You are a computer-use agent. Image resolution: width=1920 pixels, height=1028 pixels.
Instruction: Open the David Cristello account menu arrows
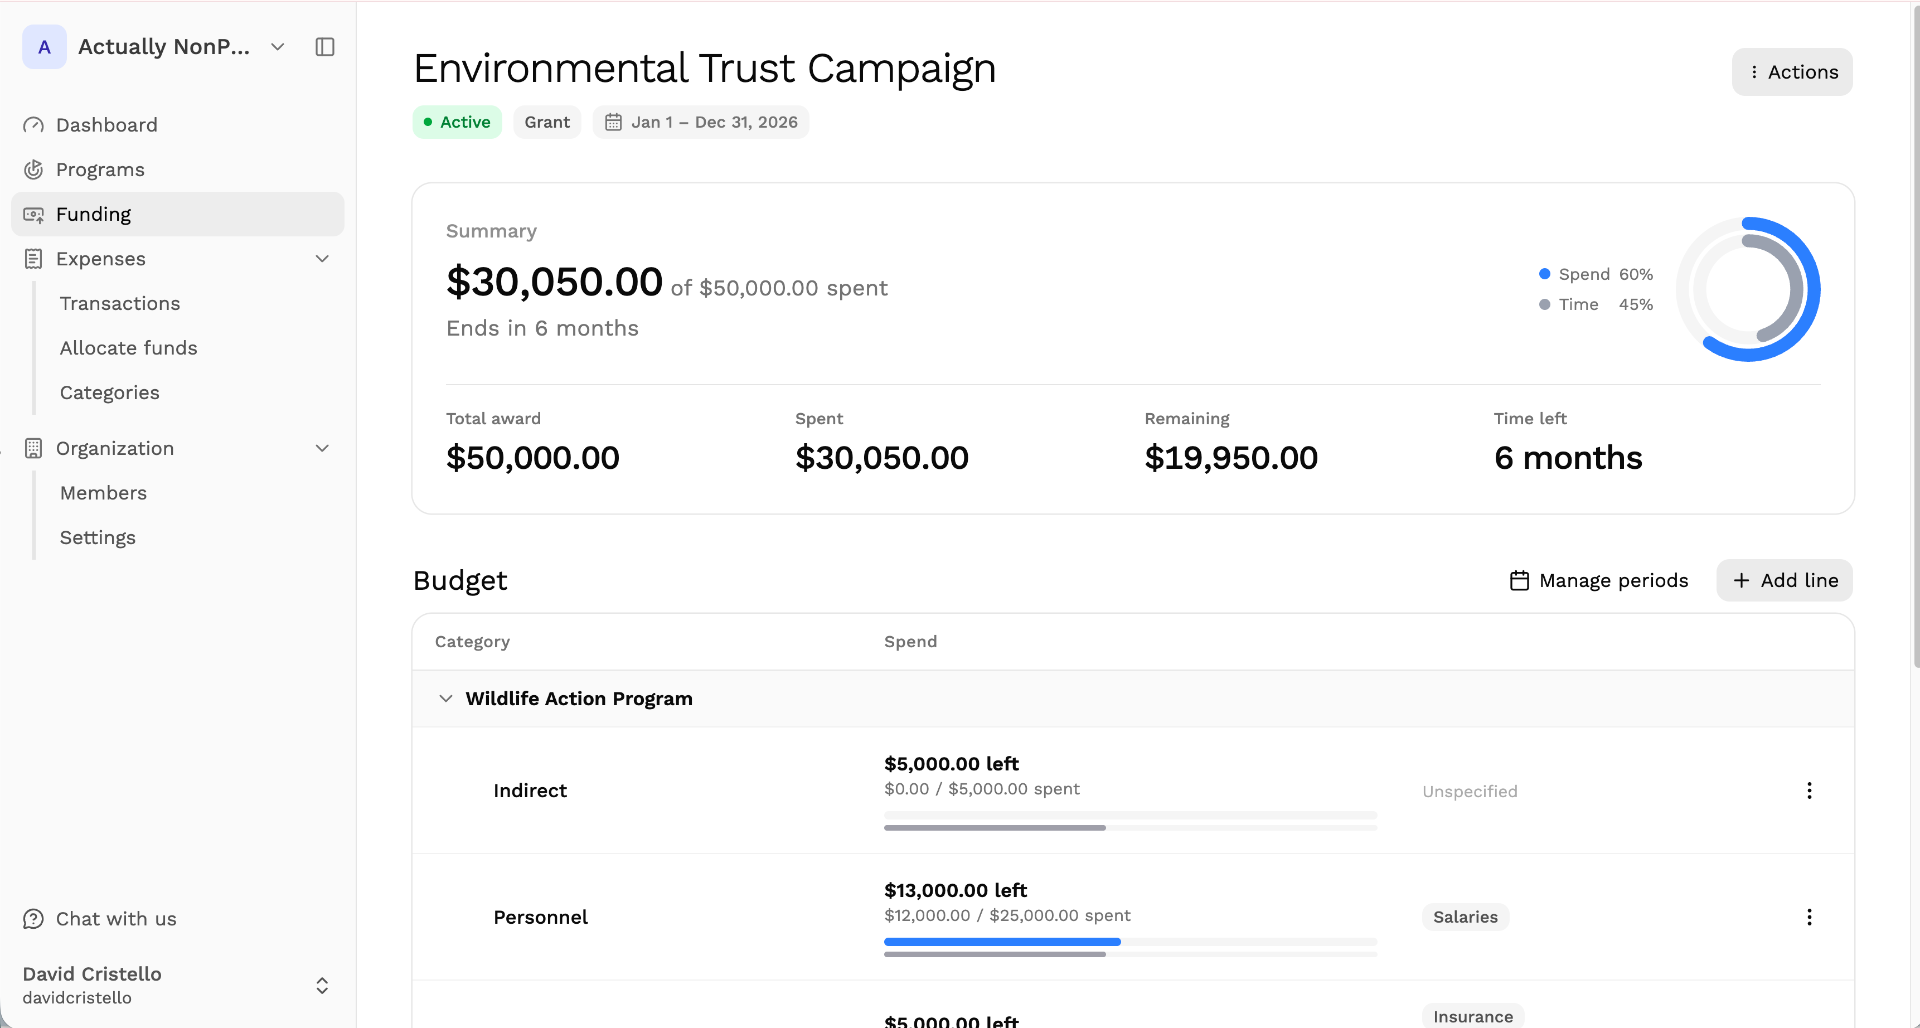click(322, 986)
